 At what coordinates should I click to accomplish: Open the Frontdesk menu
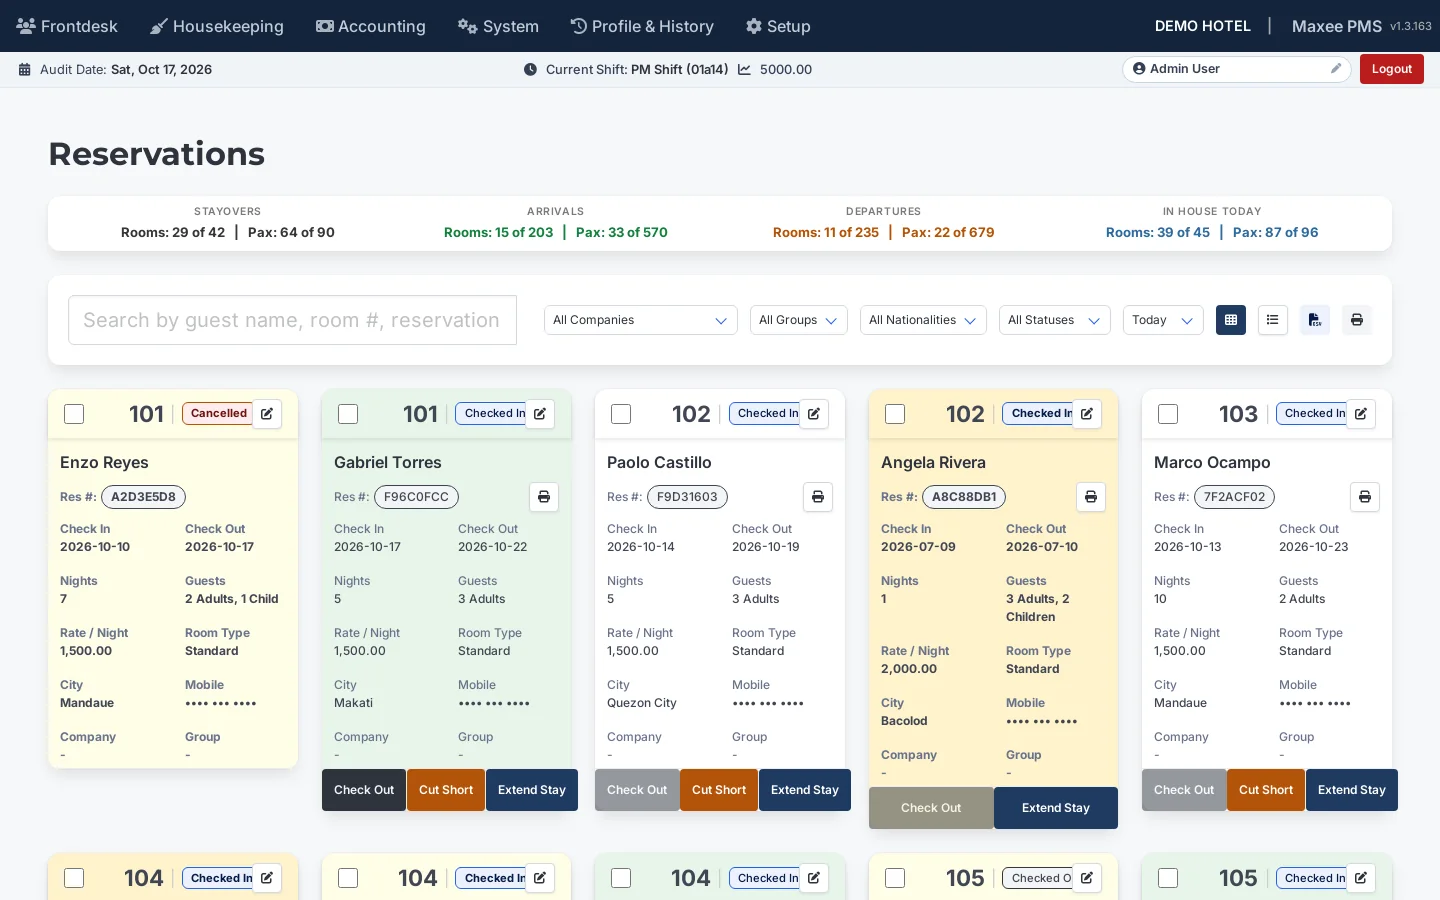pos(67,26)
